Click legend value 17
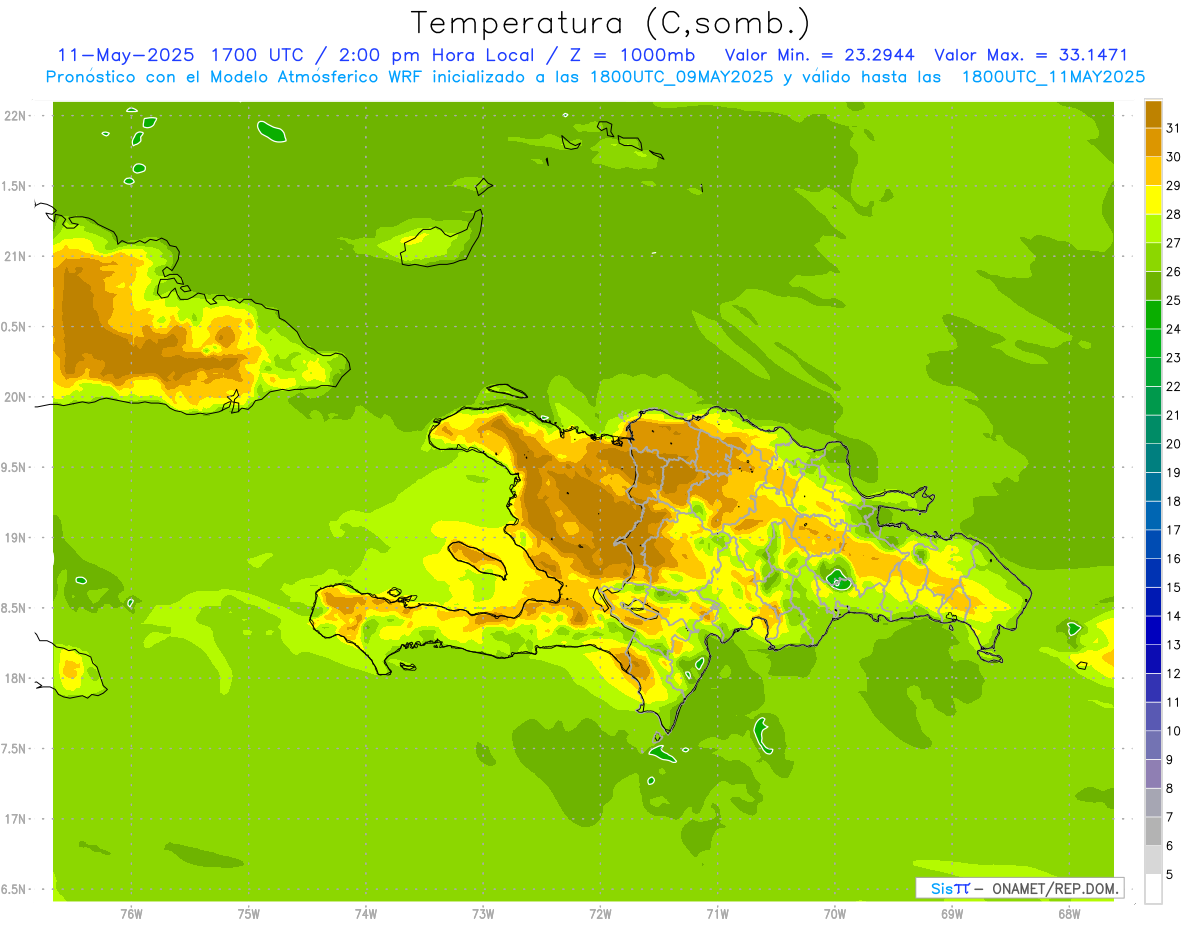The width and height of the screenshot is (1200, 927). [x=1174, y=530]
